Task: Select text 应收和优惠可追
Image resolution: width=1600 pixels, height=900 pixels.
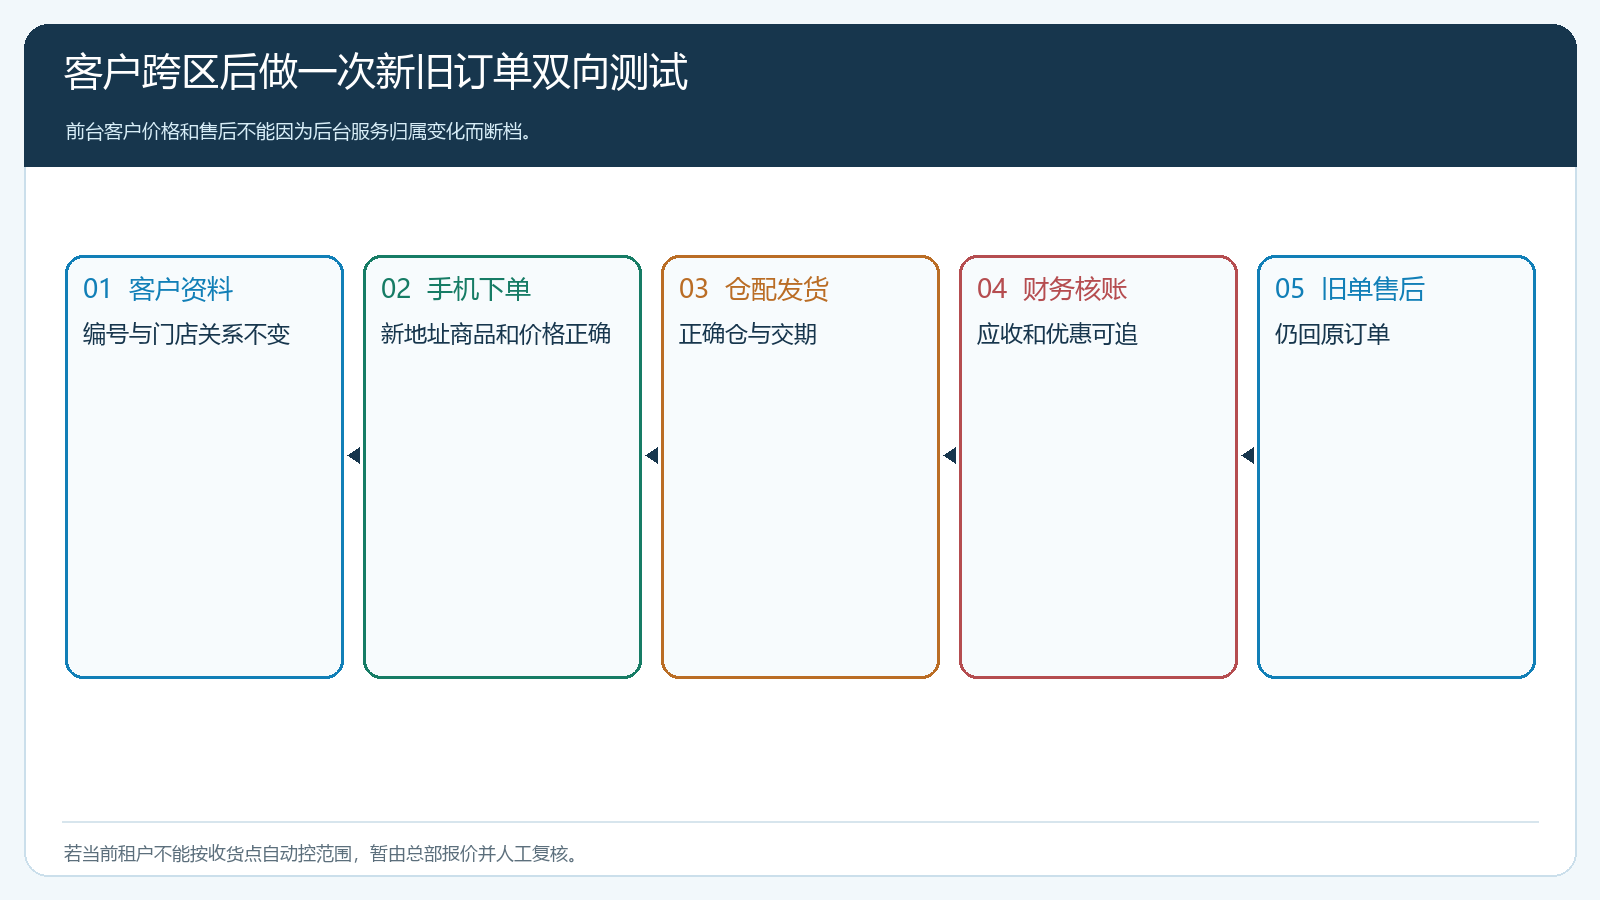Action: point(1057,334)
